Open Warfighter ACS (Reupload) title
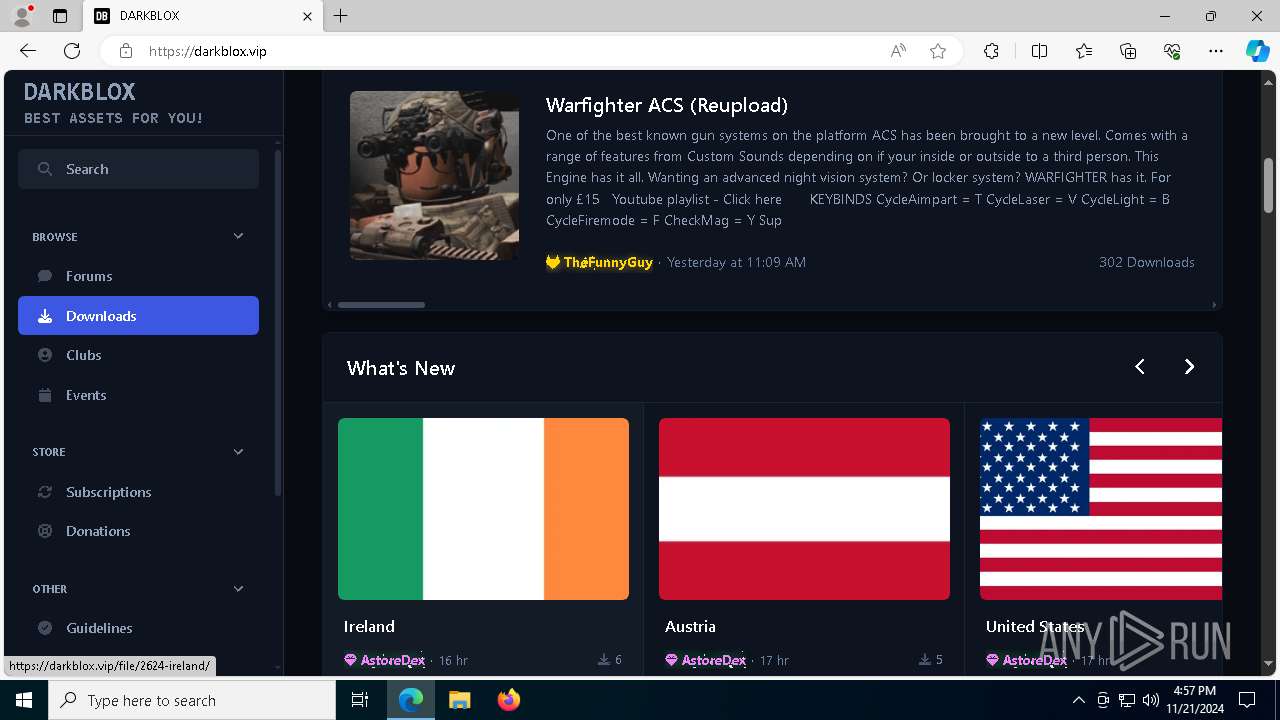1280x720 pixels. point(667,105)
